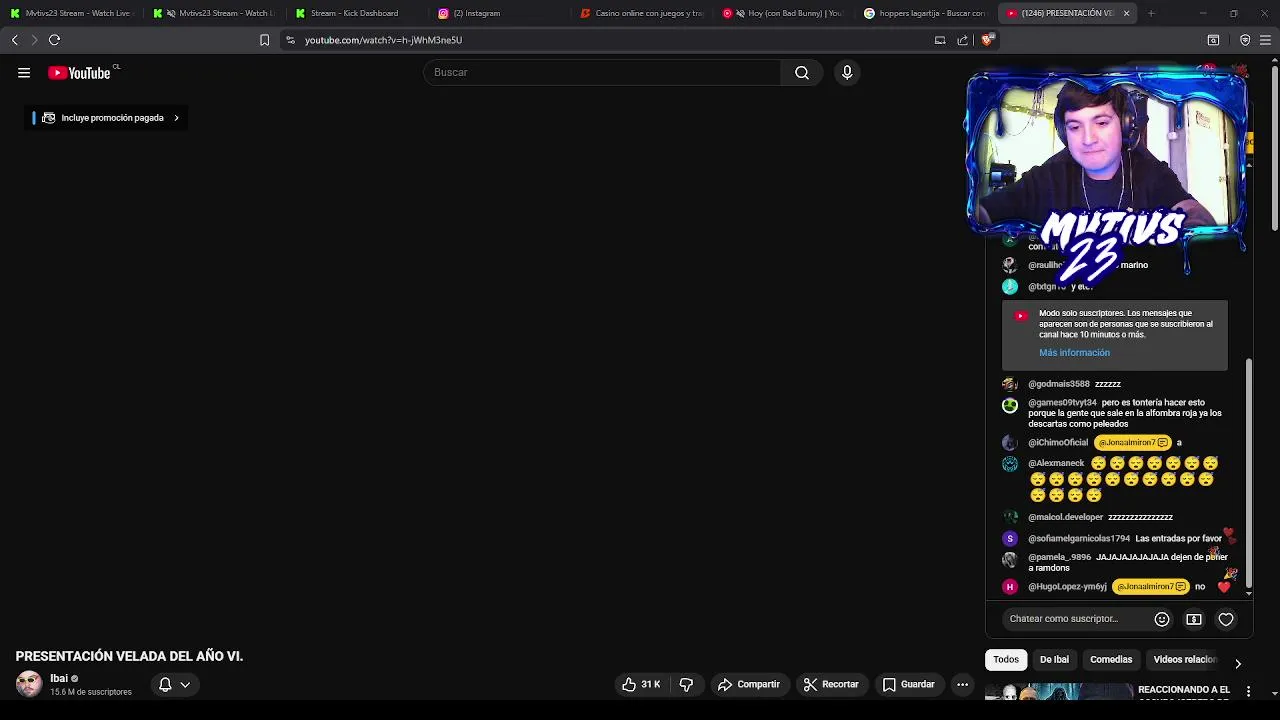
Task: Select the Videos relacionados filter chip
Action: click(1185, 660)
